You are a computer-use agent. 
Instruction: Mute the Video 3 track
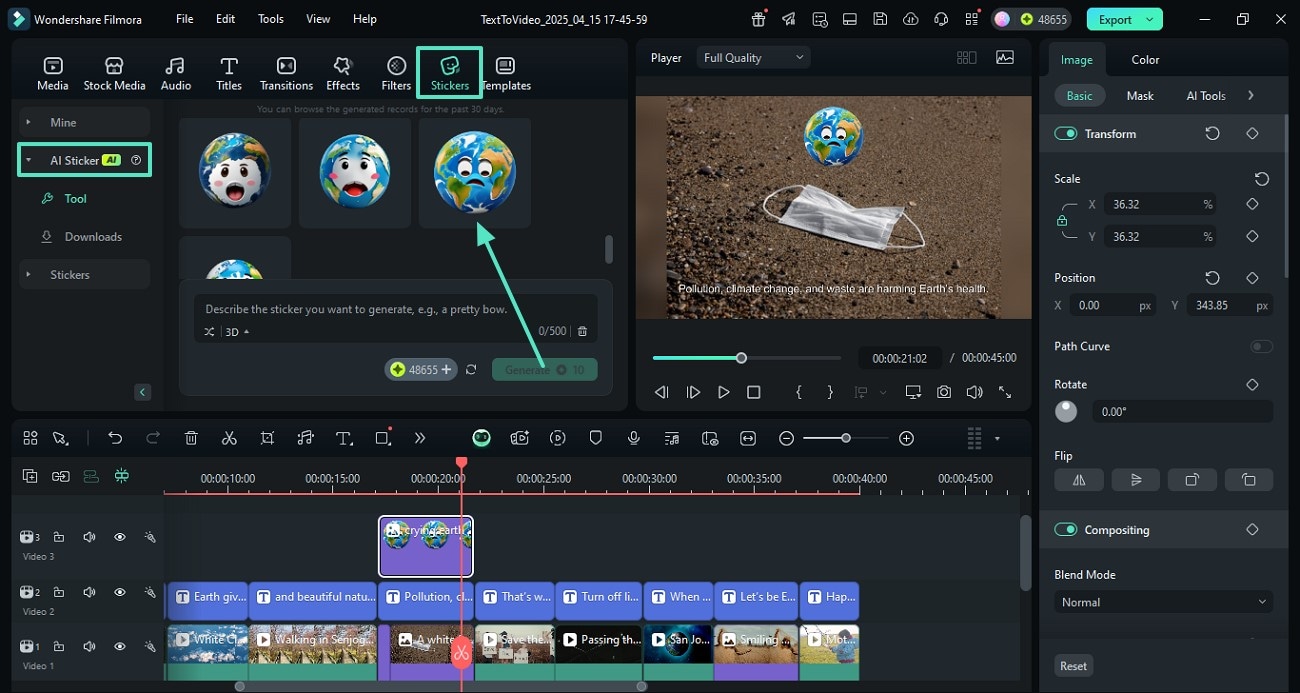coord(89,537)
